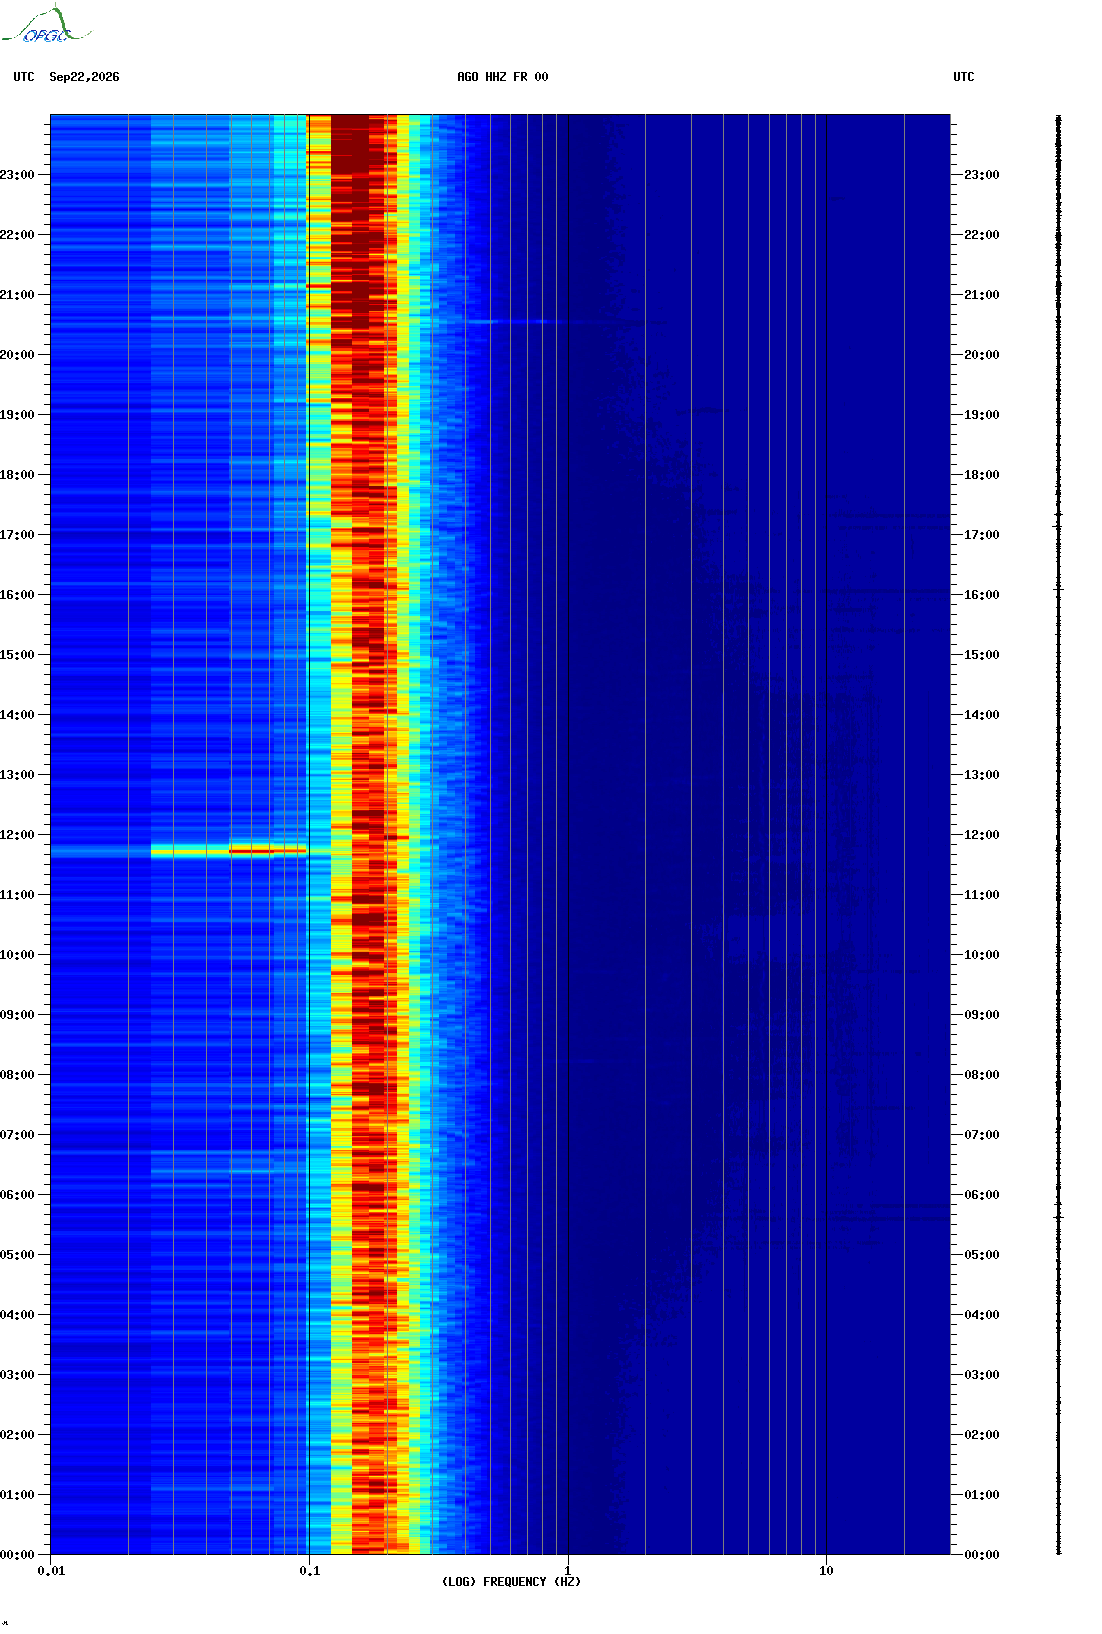Click the red horizontal event streak near 11:45
The width and height of the screenshot is (1102, 1634).
(267, 851)
